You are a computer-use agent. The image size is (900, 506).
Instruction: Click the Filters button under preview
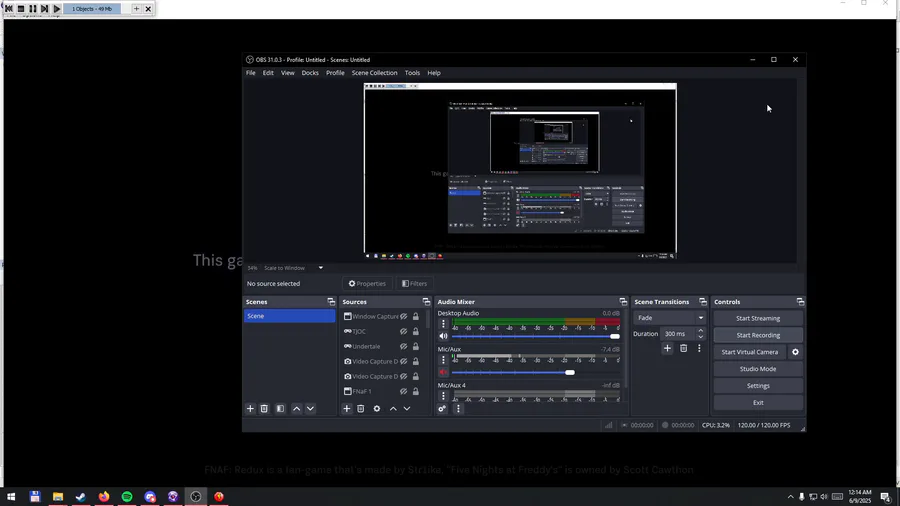pos(414,283)
